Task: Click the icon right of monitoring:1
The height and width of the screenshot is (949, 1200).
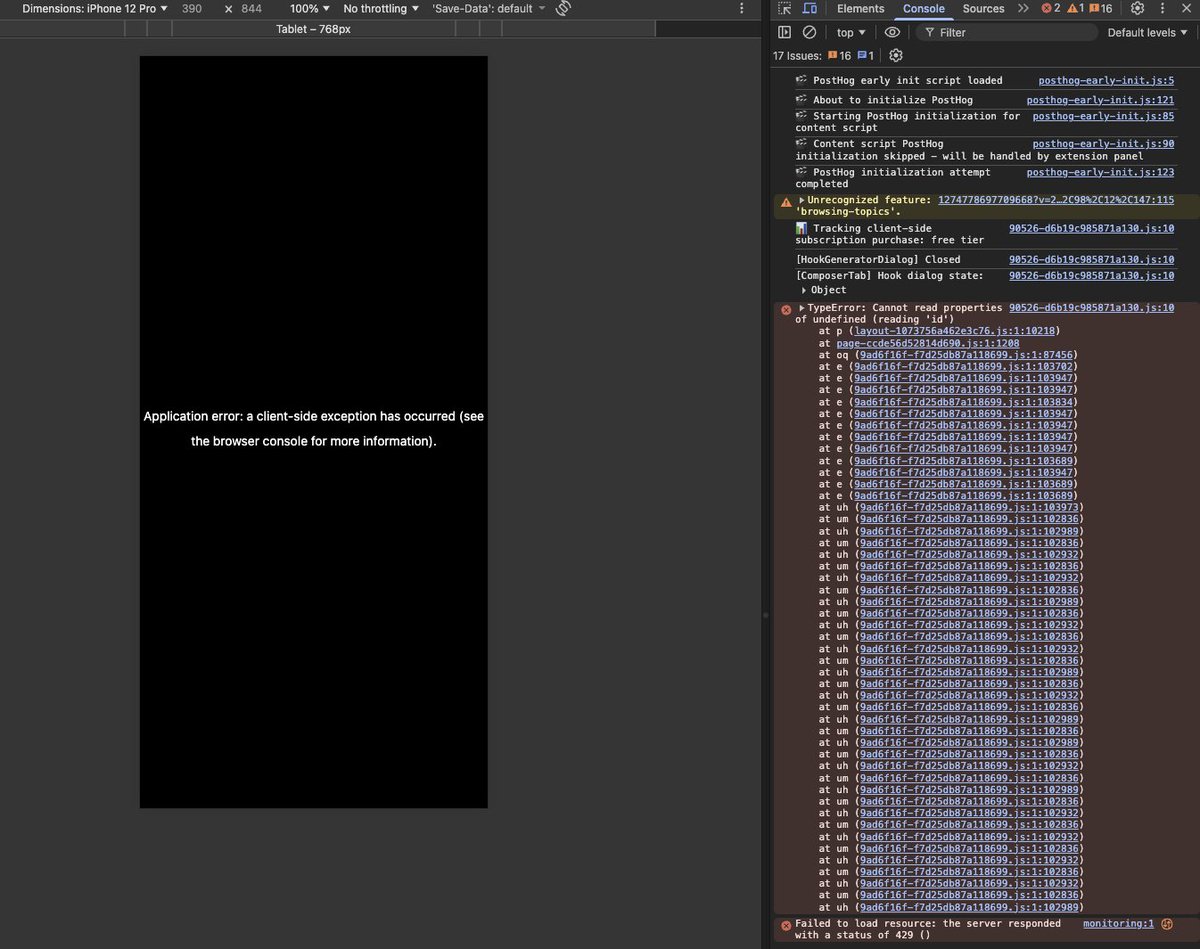Action: click(1167, 924)
